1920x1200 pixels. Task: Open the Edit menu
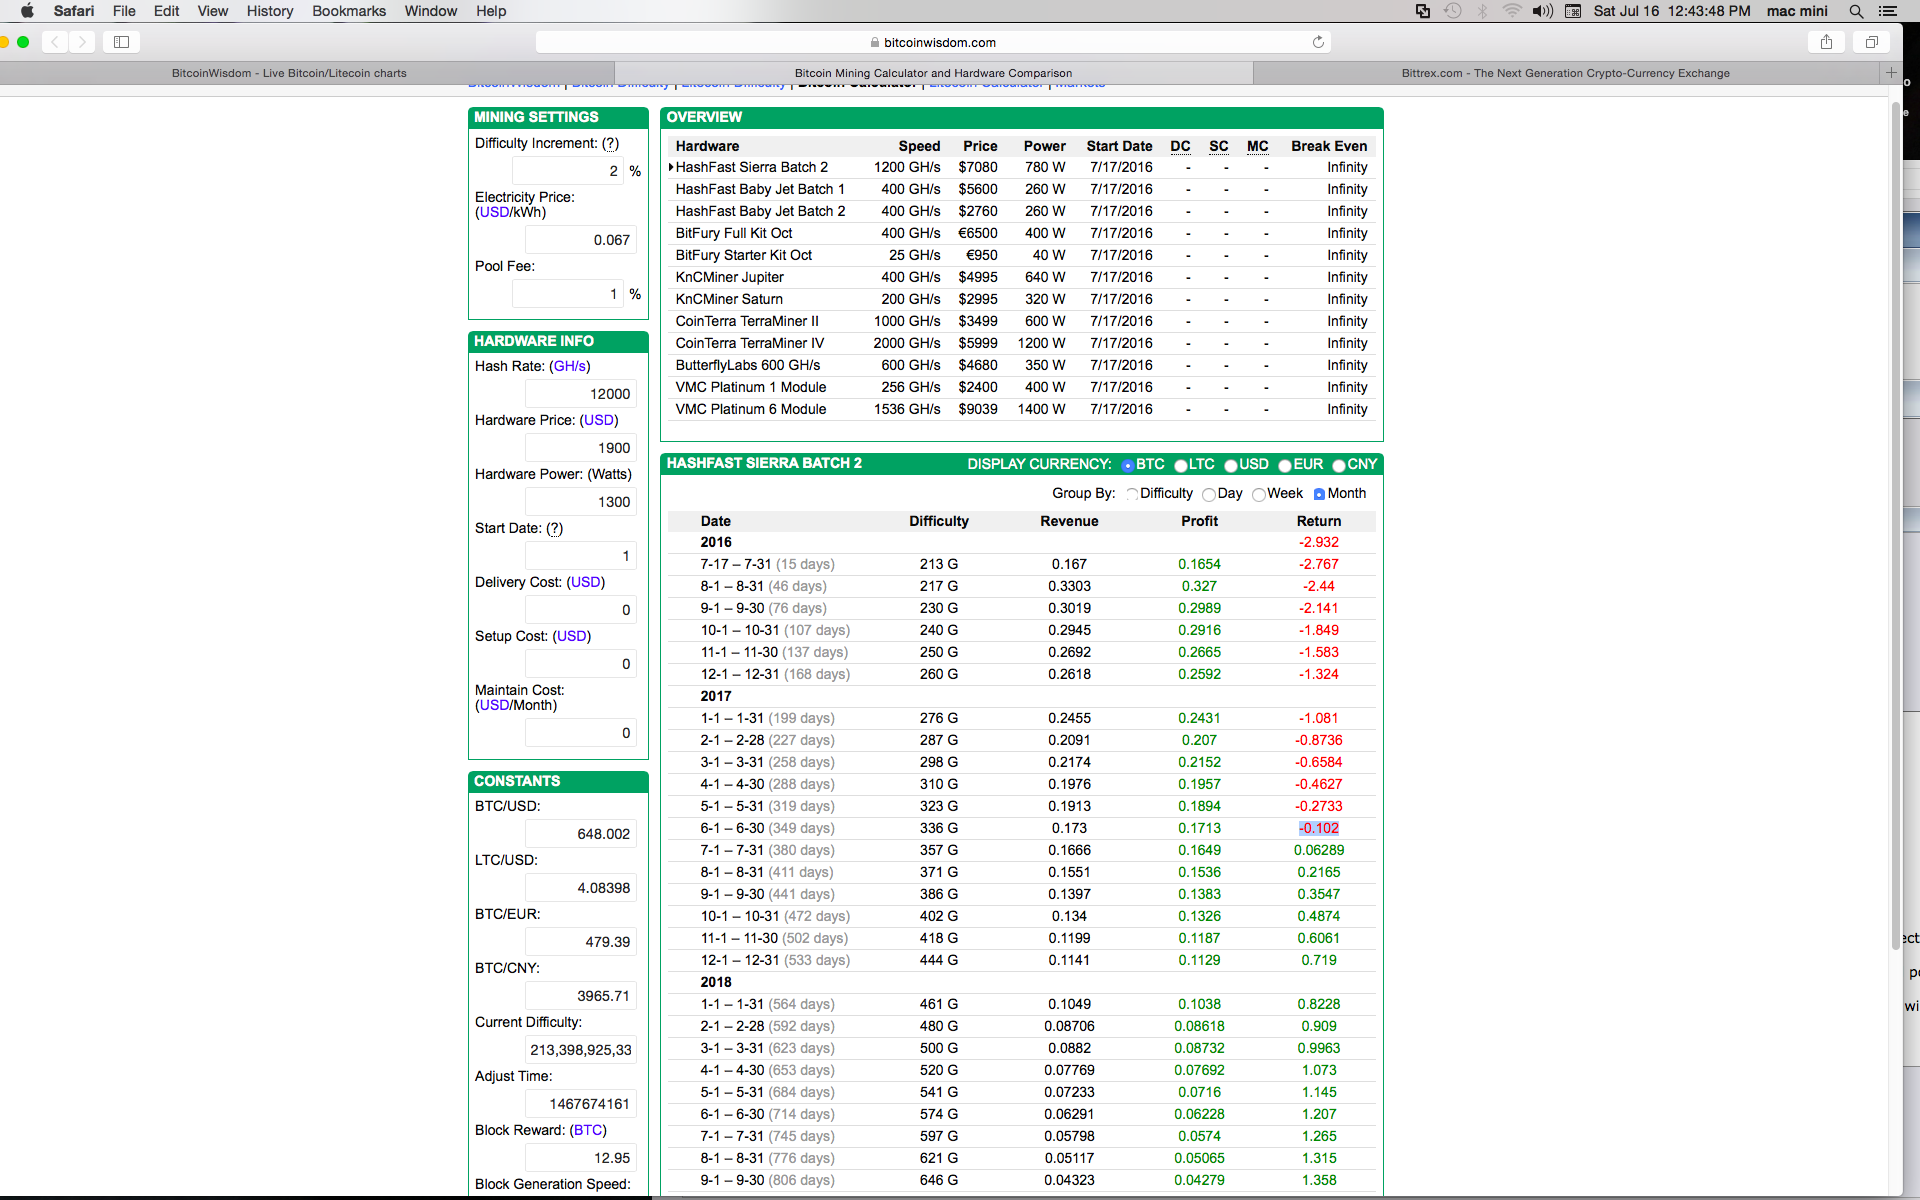tap(166, 11)
